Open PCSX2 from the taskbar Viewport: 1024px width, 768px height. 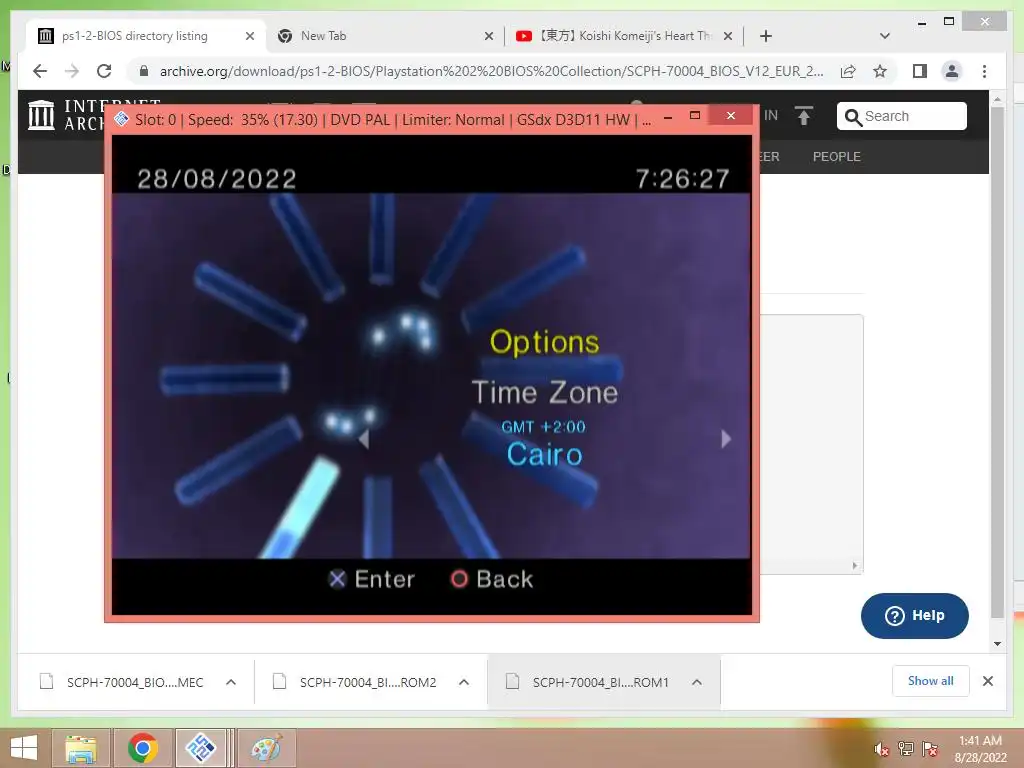(x=200, y=748)
